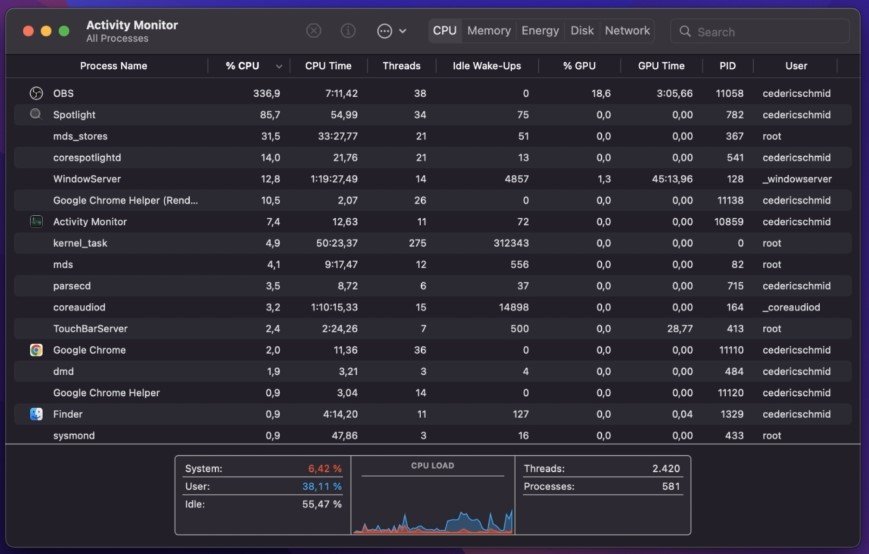The width and height of the screenshot is (869, 554).
Task: Switch to the Memory tab
Action: [489, 30]
